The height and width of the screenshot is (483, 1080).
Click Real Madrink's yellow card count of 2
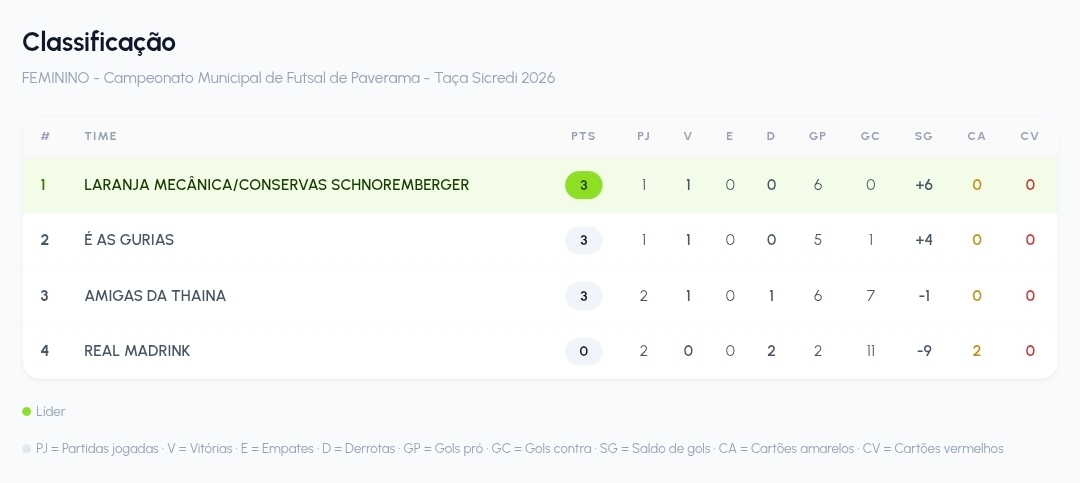coord(977,351)
